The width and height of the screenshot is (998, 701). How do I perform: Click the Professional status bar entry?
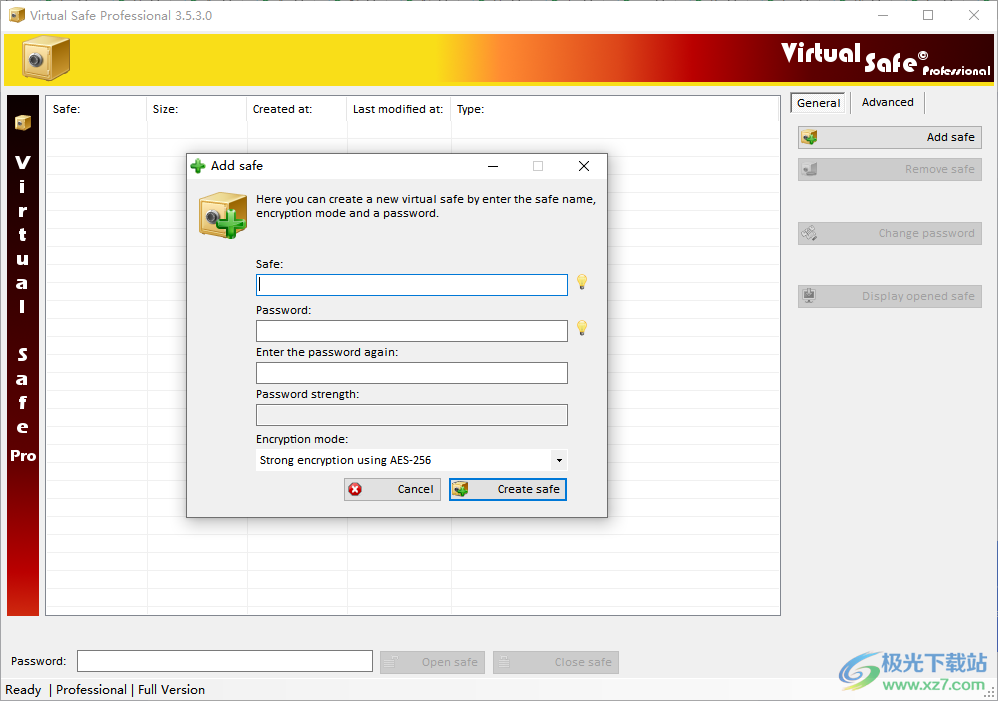coord(91,690)
